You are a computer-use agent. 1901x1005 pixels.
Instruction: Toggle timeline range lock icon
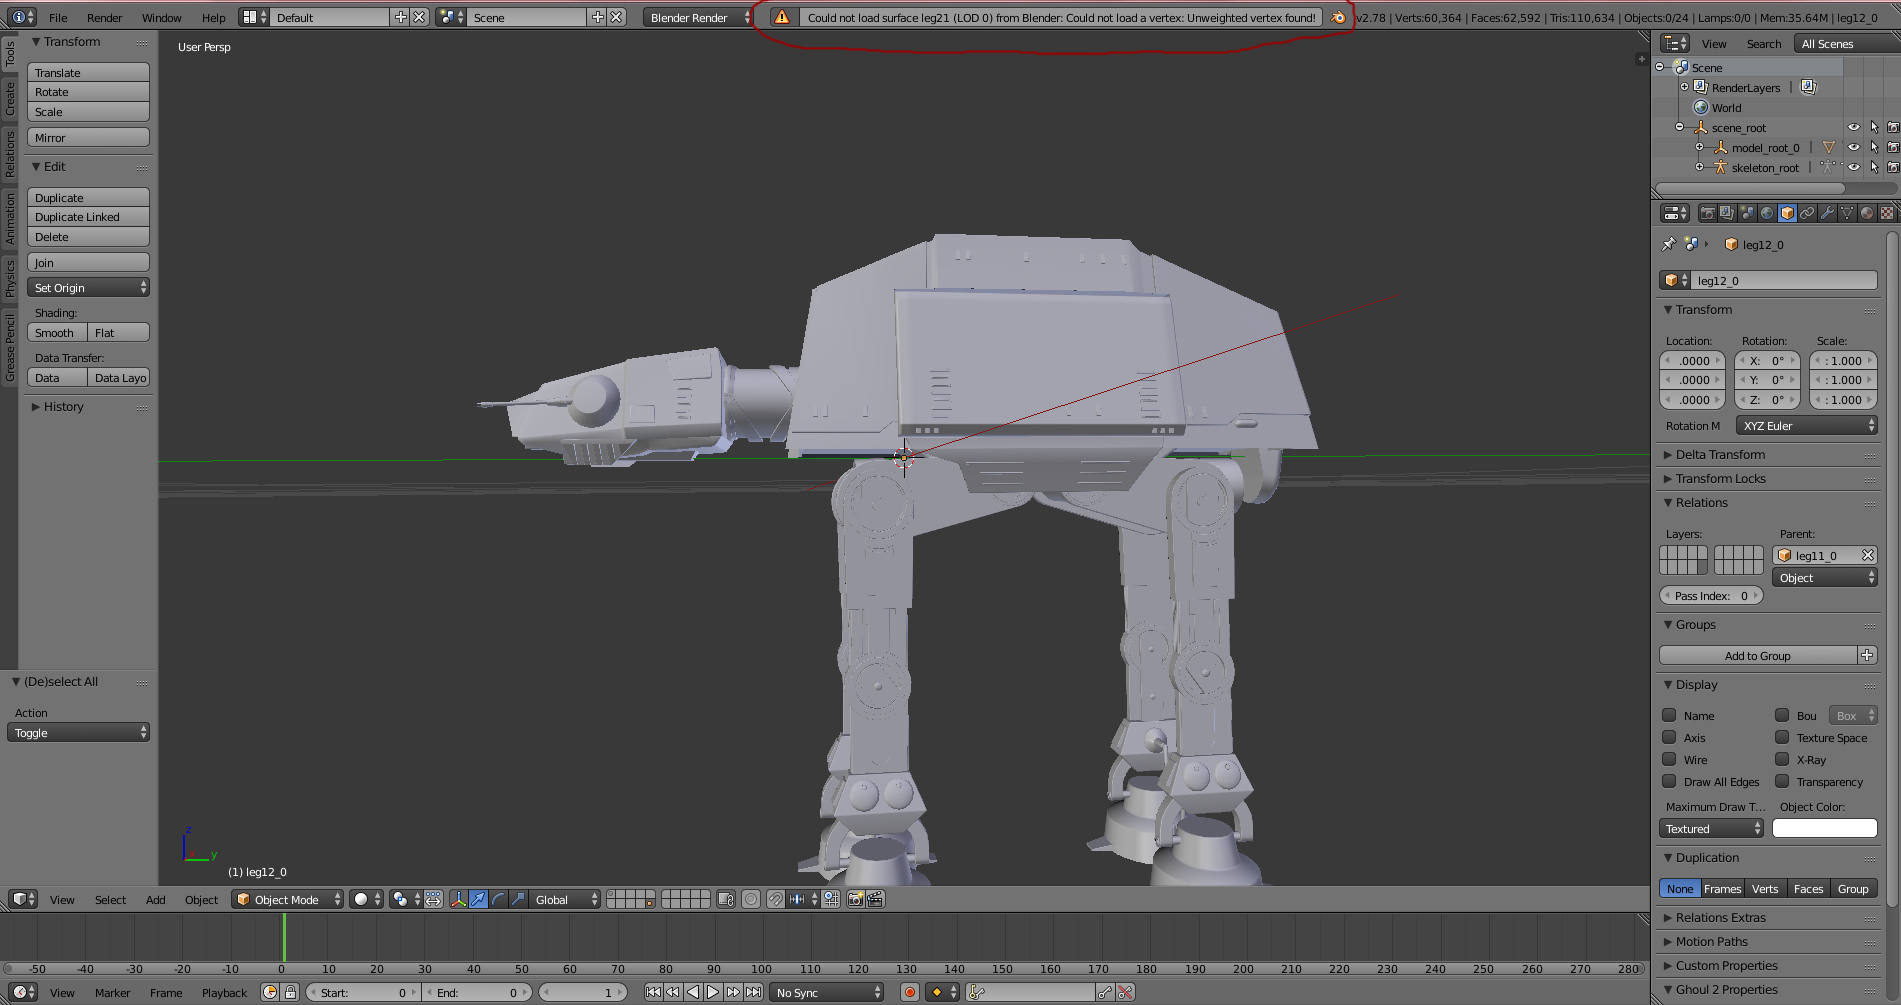pyautogui.click(x=290, y=992)
